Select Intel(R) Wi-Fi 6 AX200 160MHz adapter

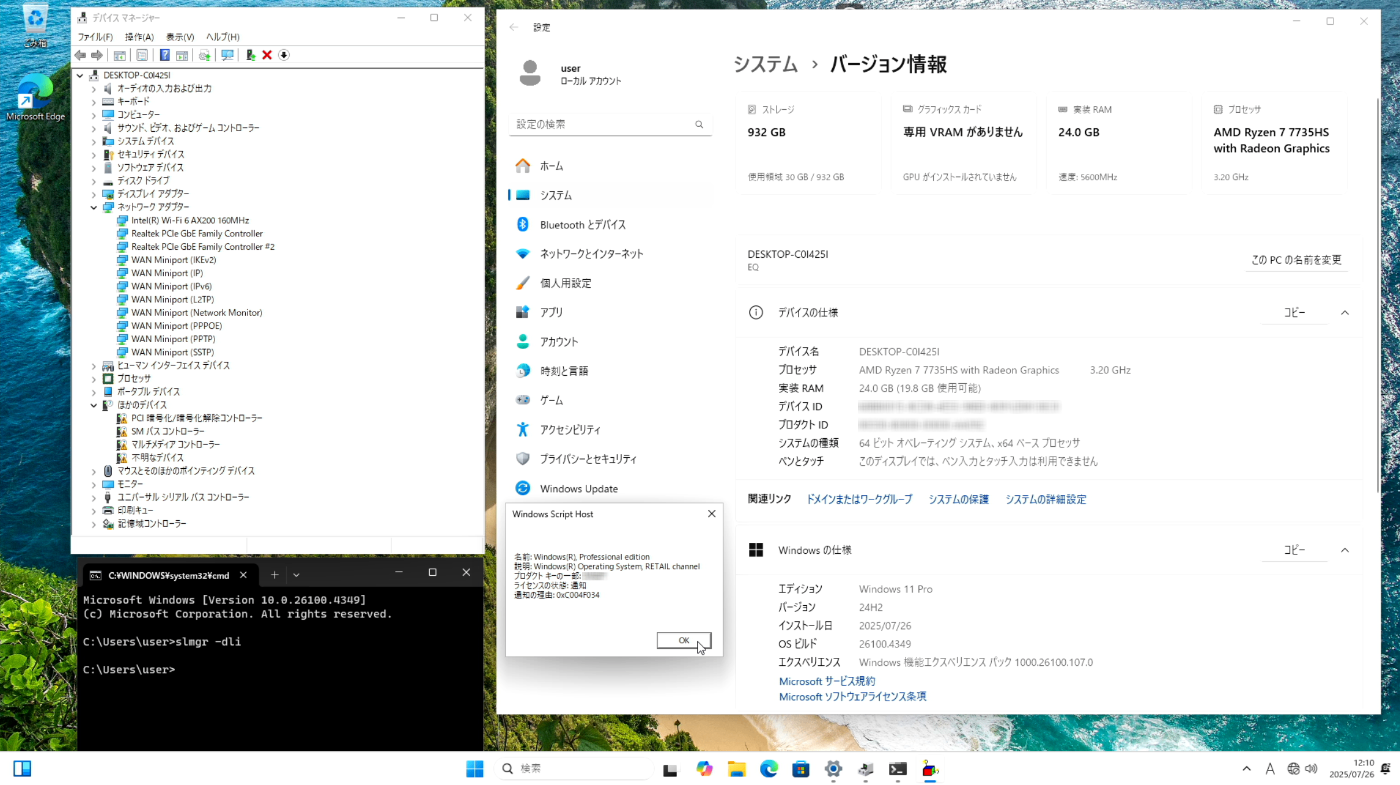click(190, 220)
